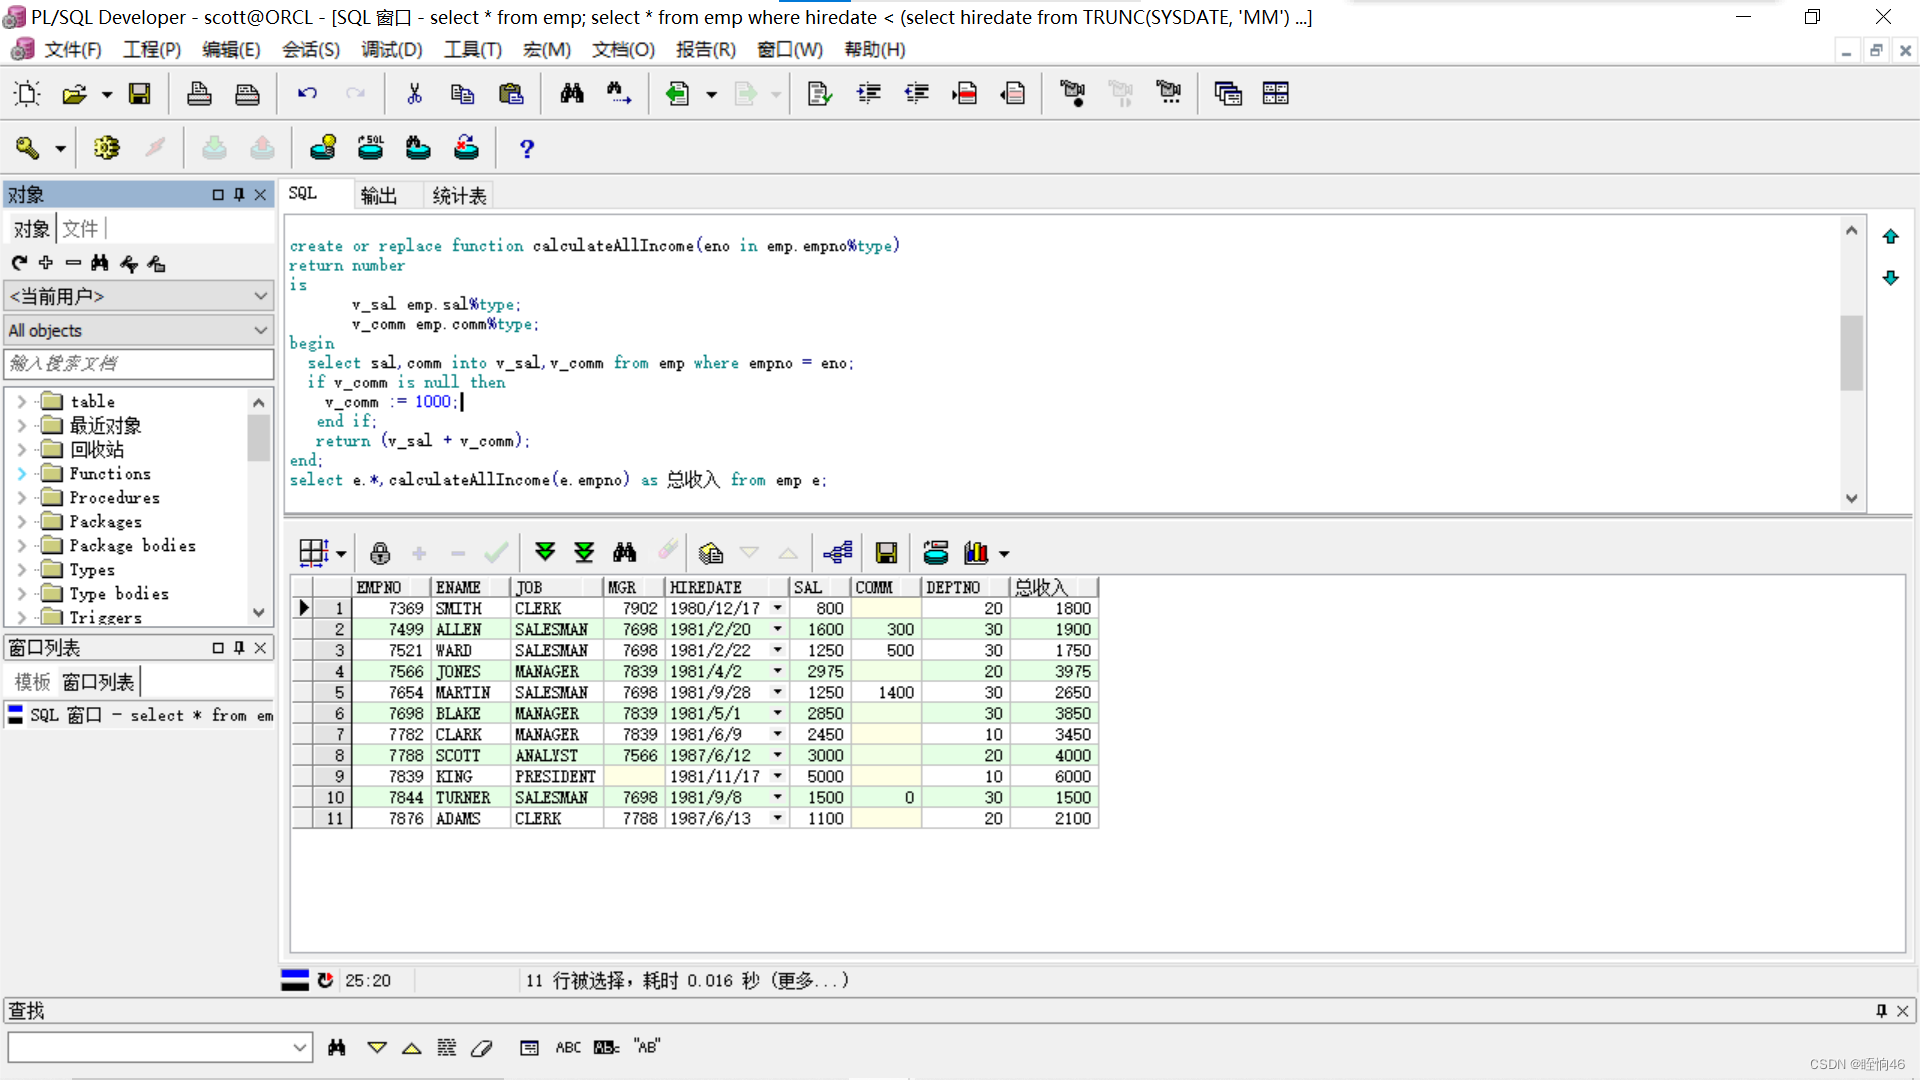
Task: Click fetch next page green arrow
Action: coord(545,552)
